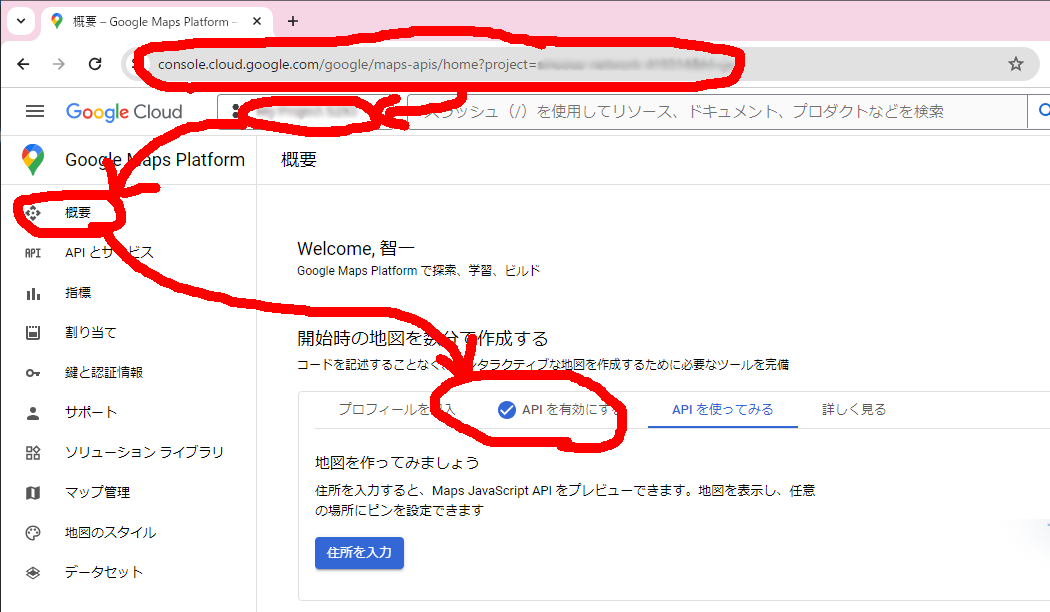This screenshot has height=612, width=1050.
Task: Go to サポート in the sidebar
Action: 90,412
